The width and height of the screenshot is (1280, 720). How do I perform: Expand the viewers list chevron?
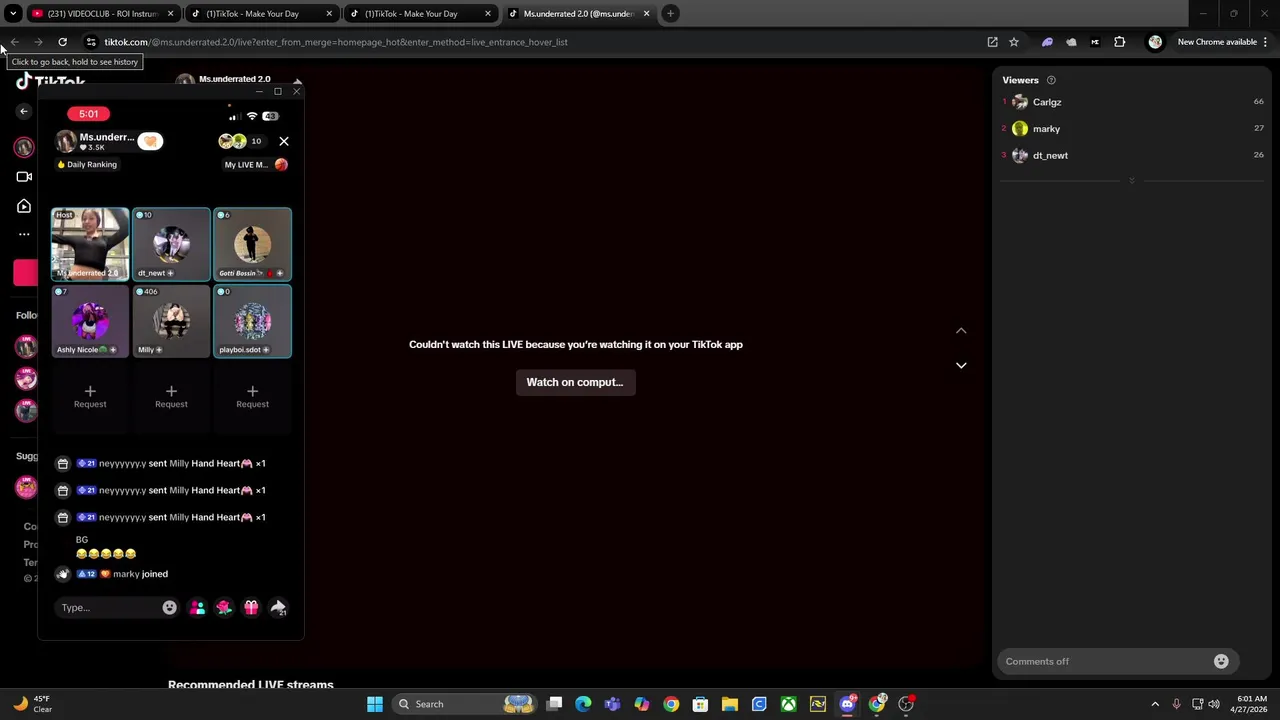click(1132, 181)
